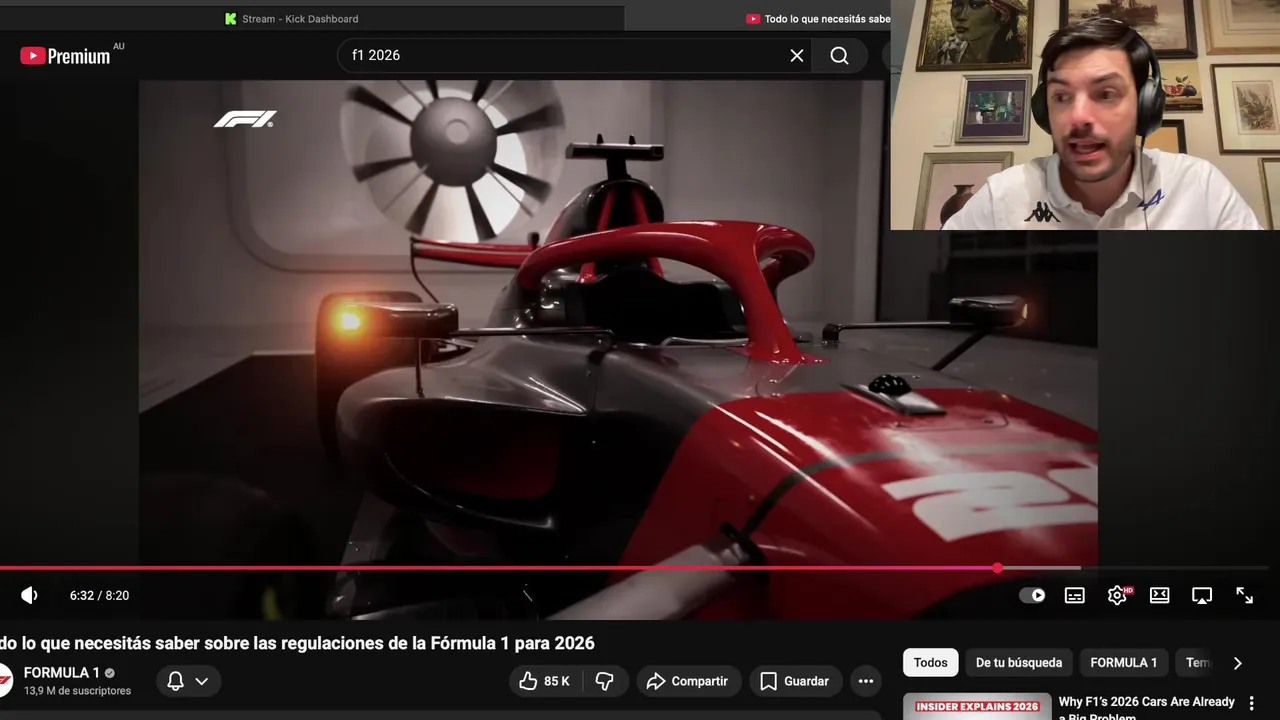Image resolution: width=1280 pixels, height=720 pixels.
Task: Open player settings gear
Action: pyautogui.click(x=1117, y=595)
